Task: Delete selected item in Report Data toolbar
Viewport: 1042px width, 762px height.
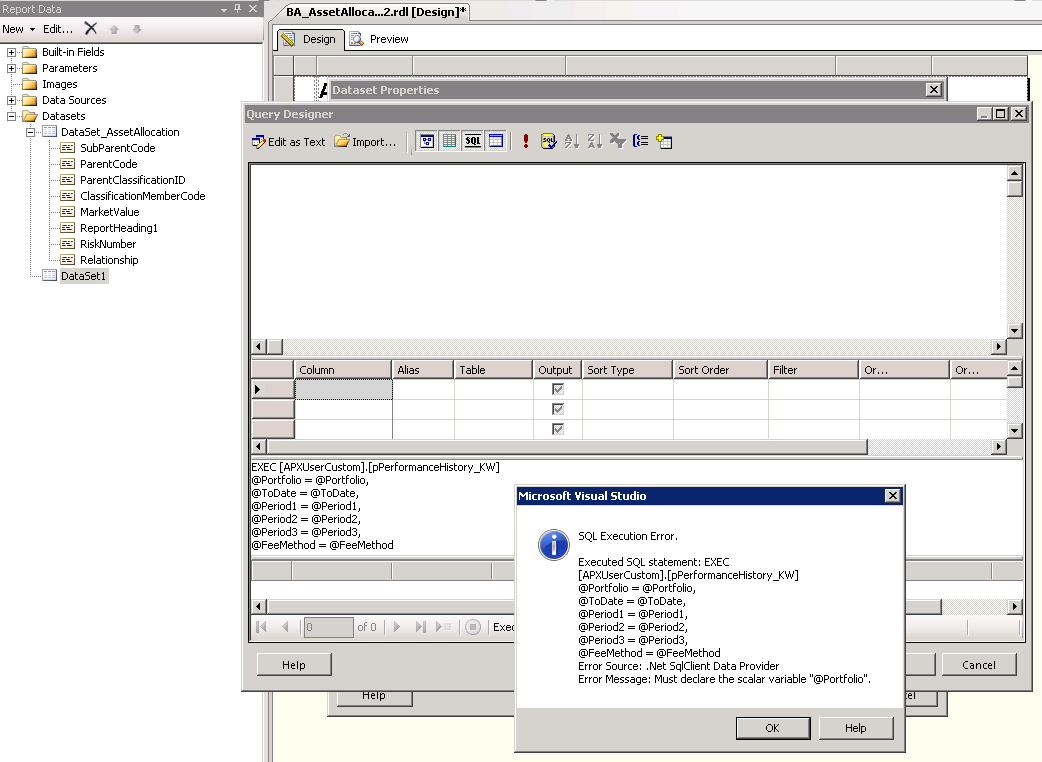Action: click(91, 29)
